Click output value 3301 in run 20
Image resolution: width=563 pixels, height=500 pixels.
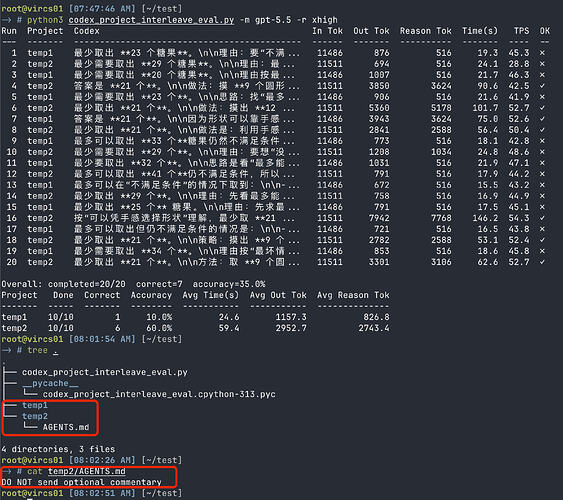point(379,262)
